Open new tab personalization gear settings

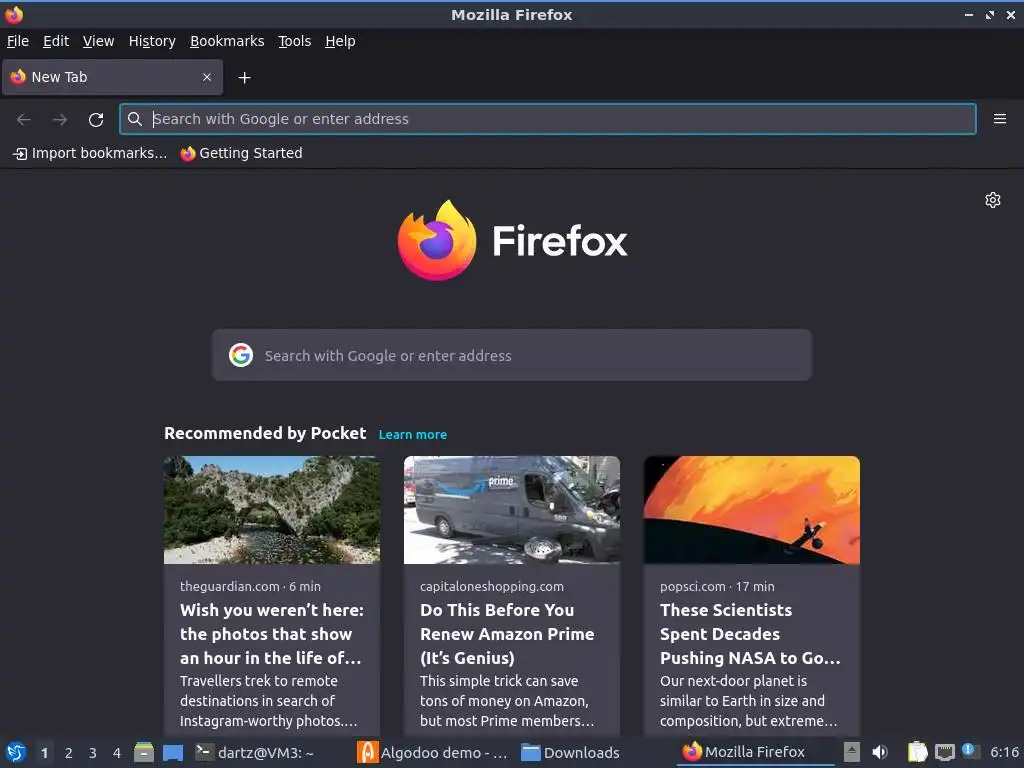click(x=993, y=200)
